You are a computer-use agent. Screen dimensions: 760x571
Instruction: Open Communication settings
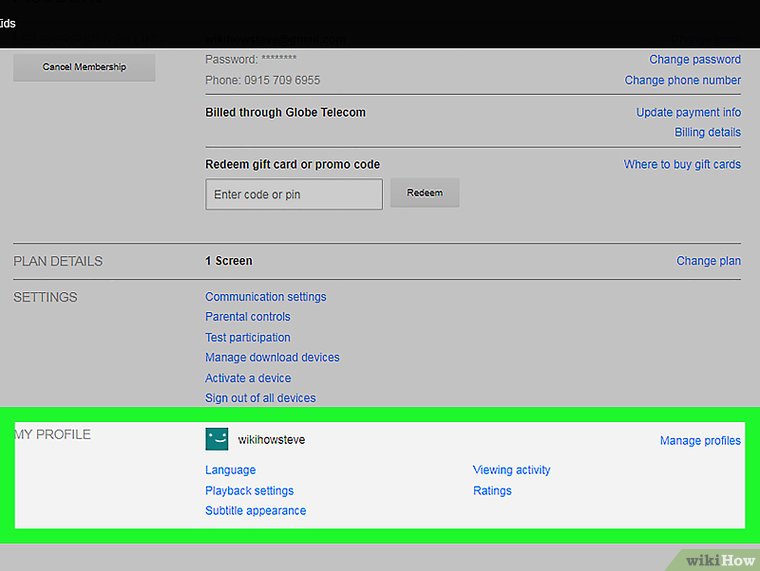[x=265, y=297]
